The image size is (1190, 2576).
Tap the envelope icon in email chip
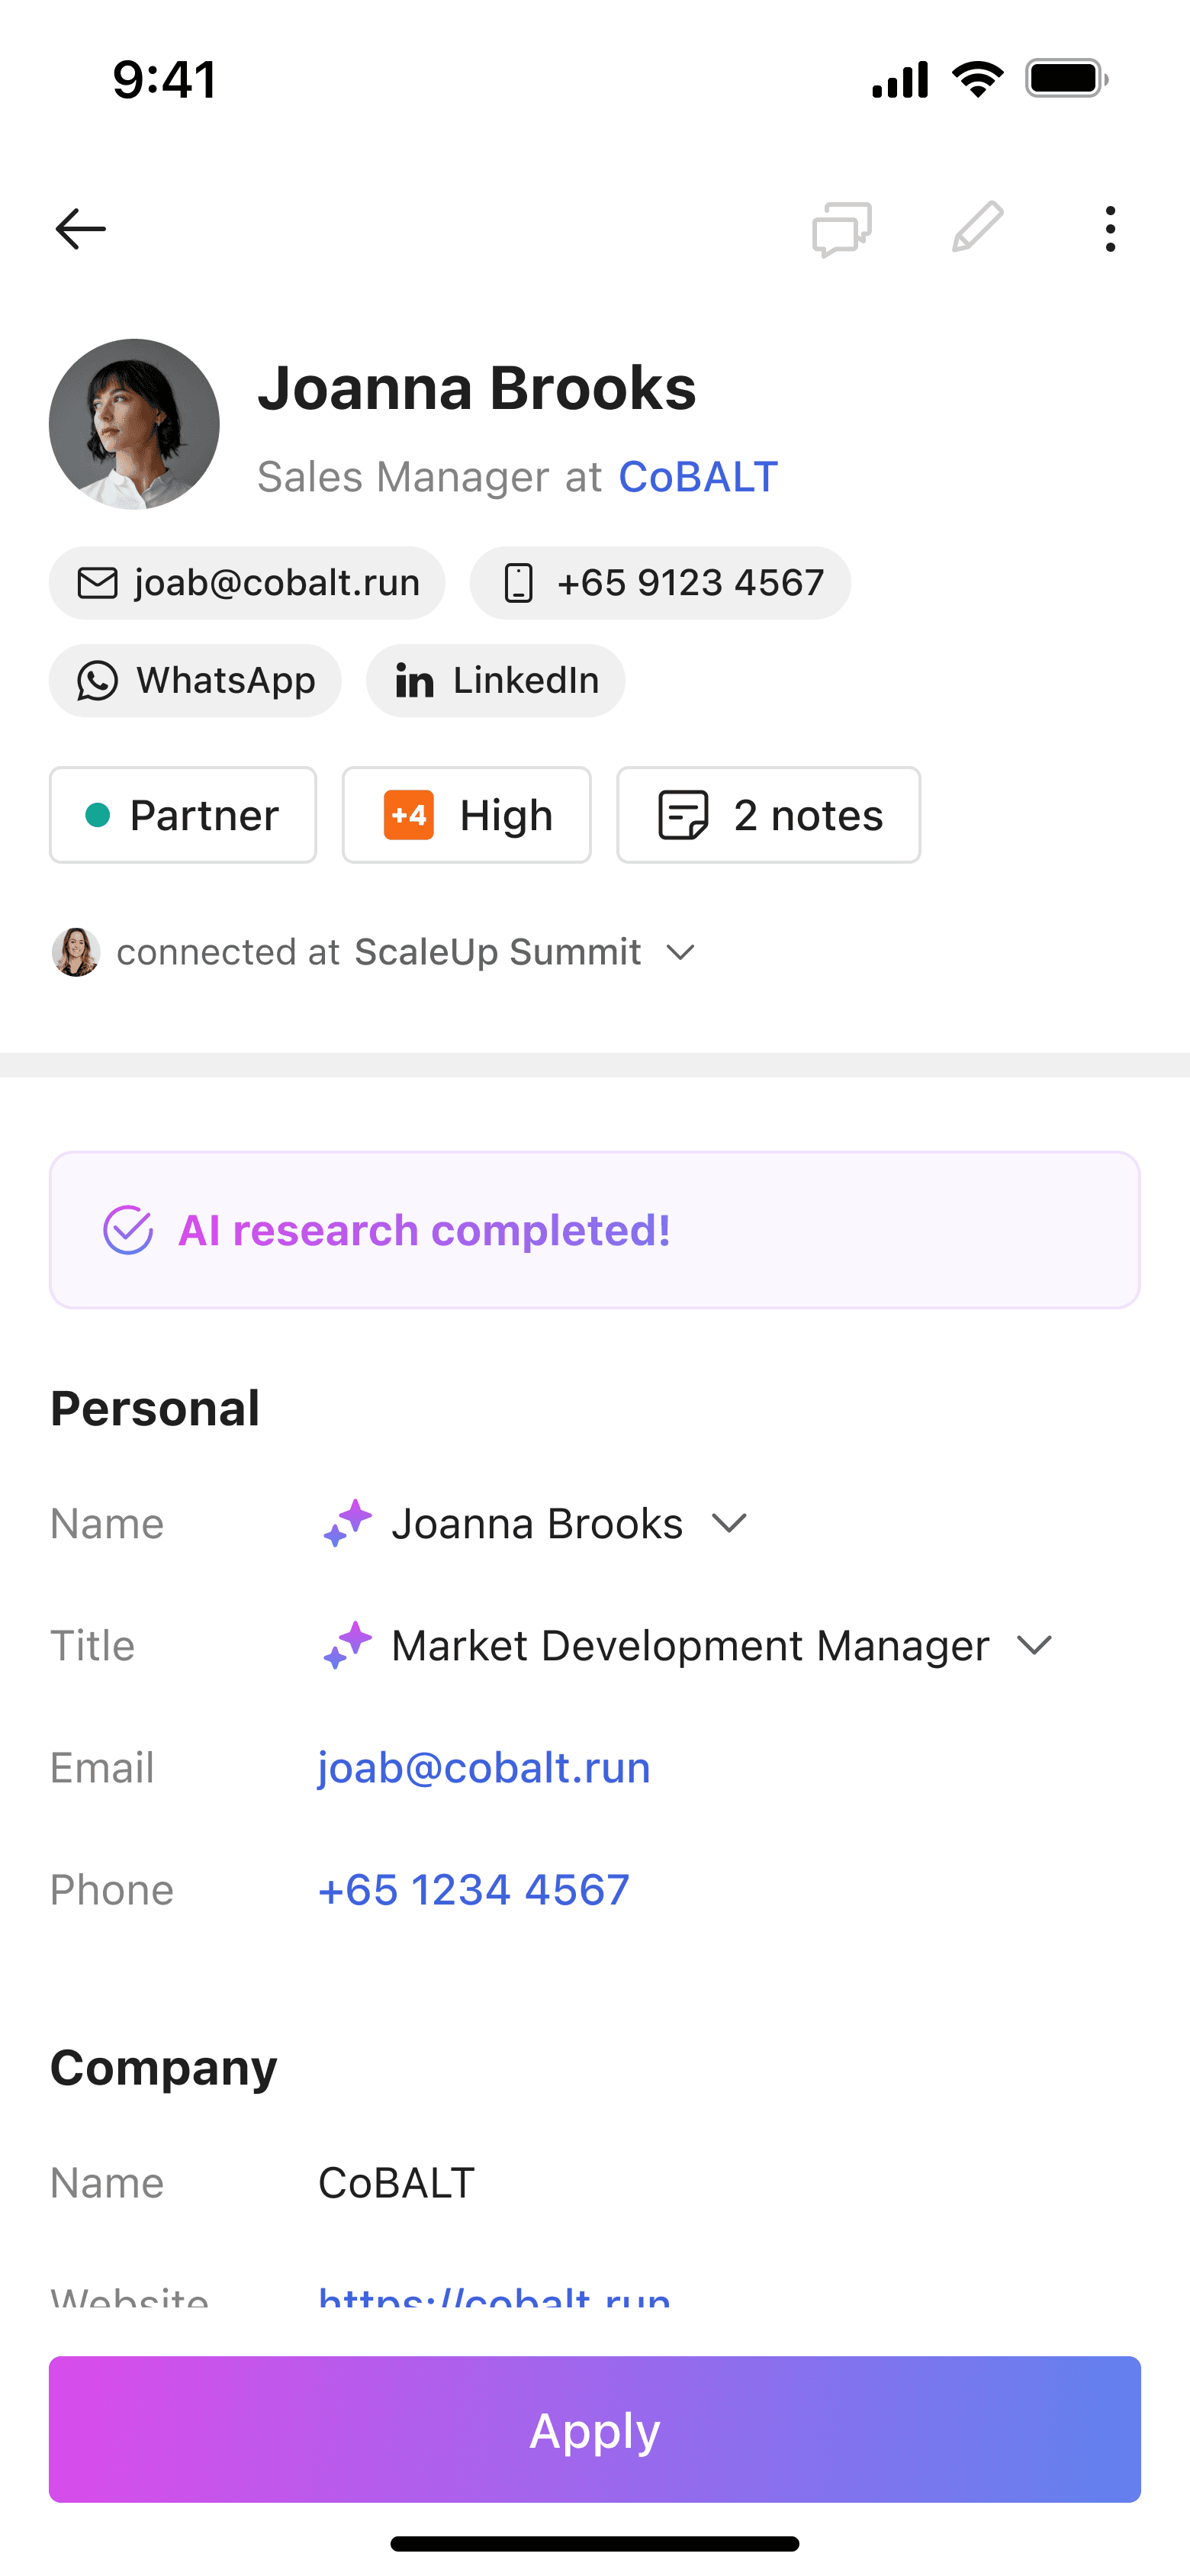pos(98,583)
